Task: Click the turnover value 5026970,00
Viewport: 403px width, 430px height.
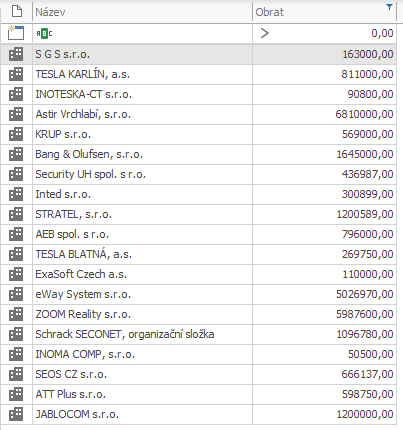Action: click(x=365, y=294)
